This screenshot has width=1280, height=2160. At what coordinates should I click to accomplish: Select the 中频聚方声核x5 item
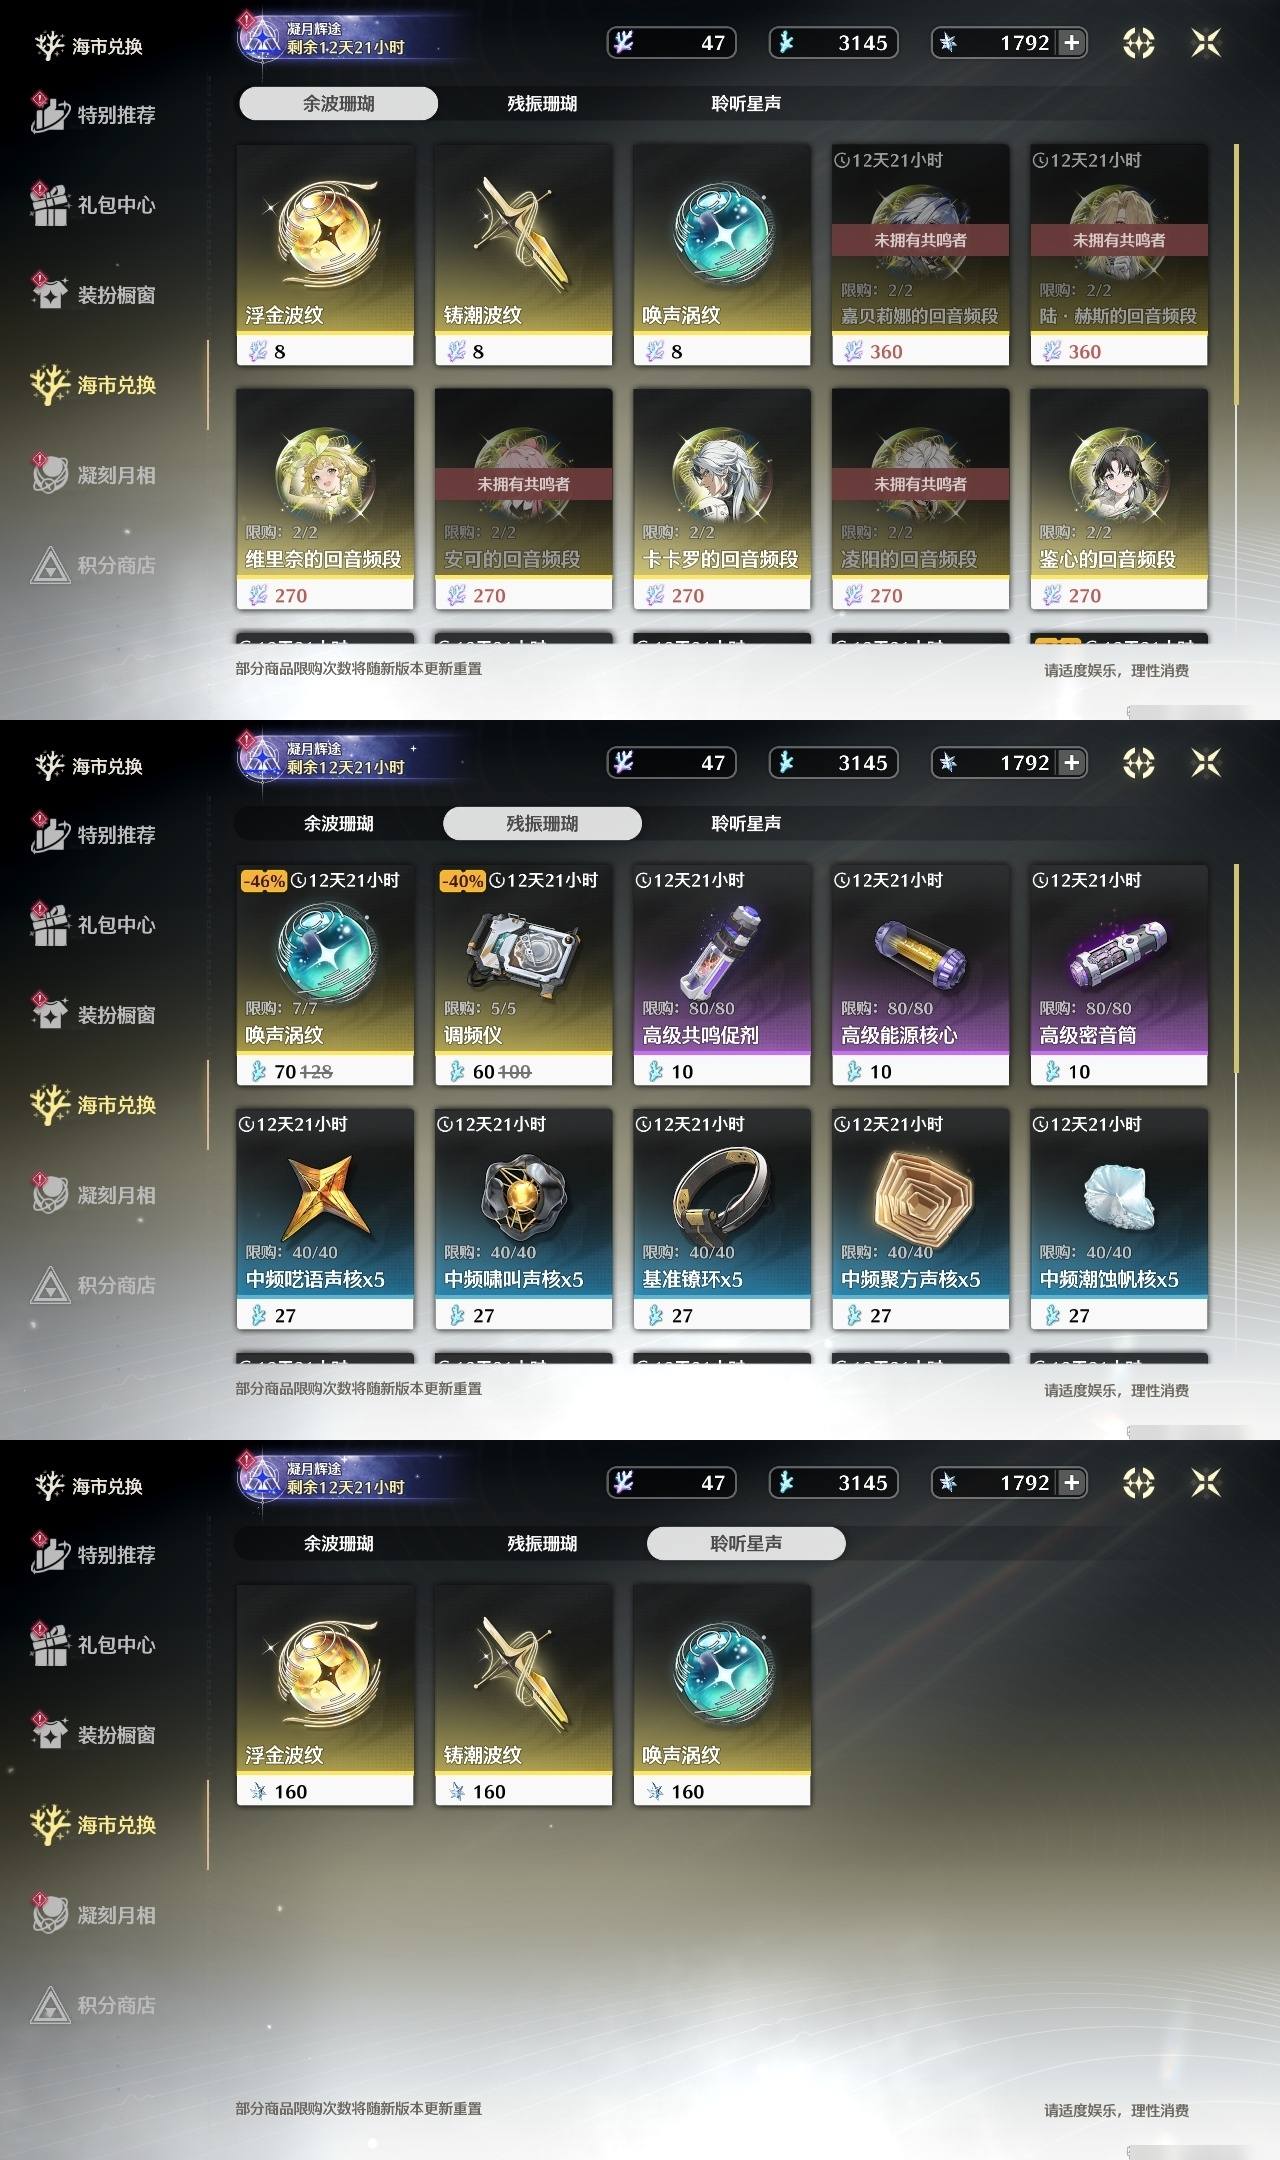pyautogui.click(x=920, y=1219)
